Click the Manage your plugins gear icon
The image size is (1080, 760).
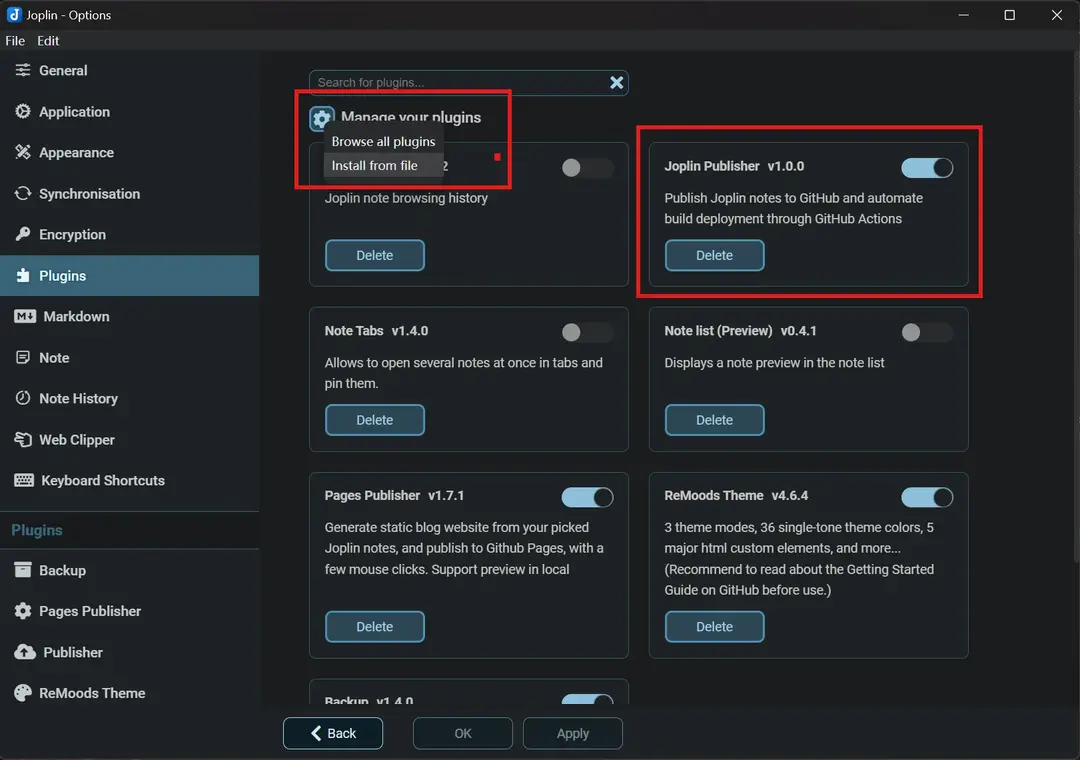tap(321, 118)
